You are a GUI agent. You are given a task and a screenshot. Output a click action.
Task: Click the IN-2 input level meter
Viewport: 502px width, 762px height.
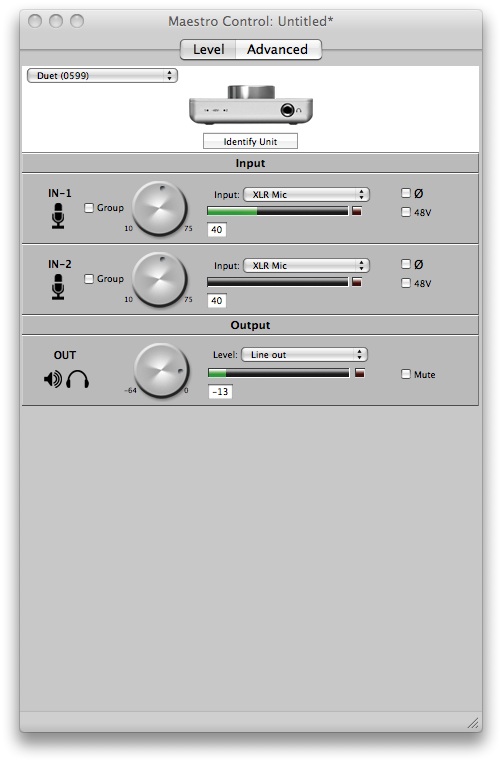point(278,282)
